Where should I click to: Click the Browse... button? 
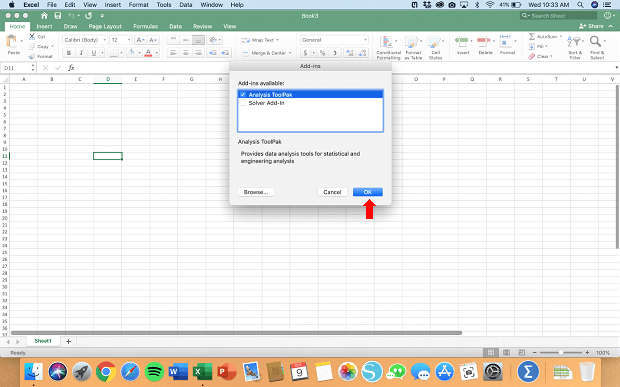tap(256, 192)
